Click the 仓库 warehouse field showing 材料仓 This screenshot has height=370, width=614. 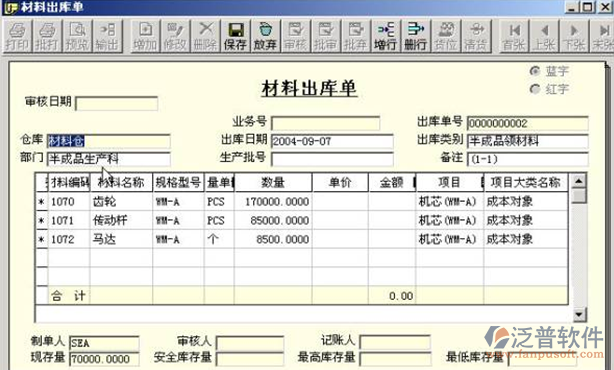108,141
